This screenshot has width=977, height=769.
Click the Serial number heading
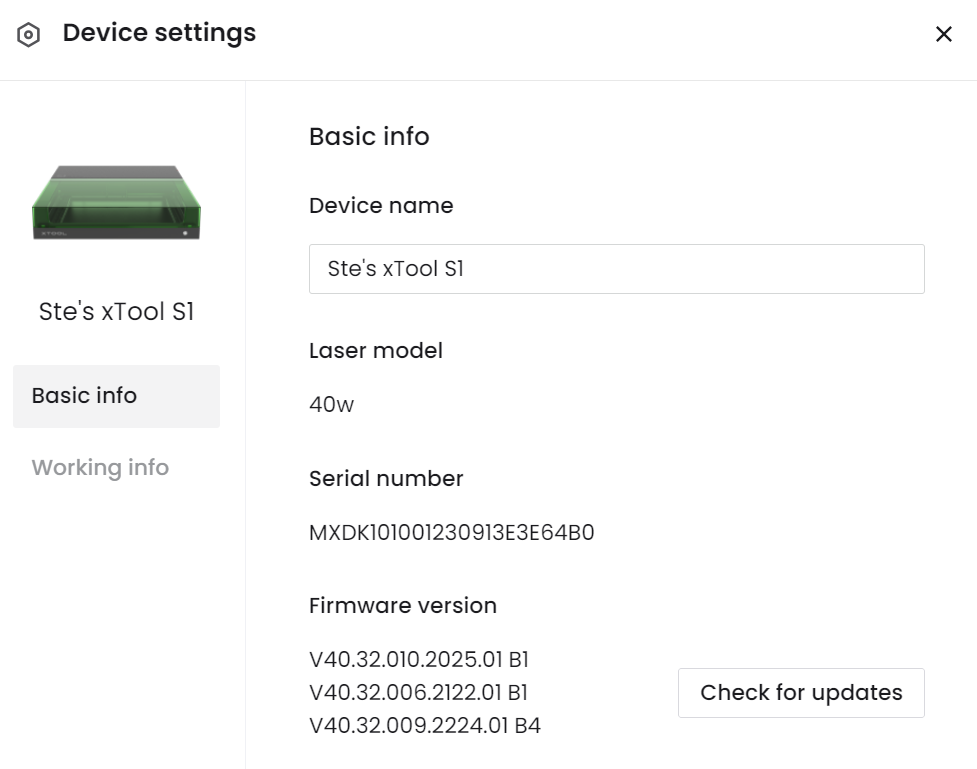pyautogui.click(x=386, y=479)
